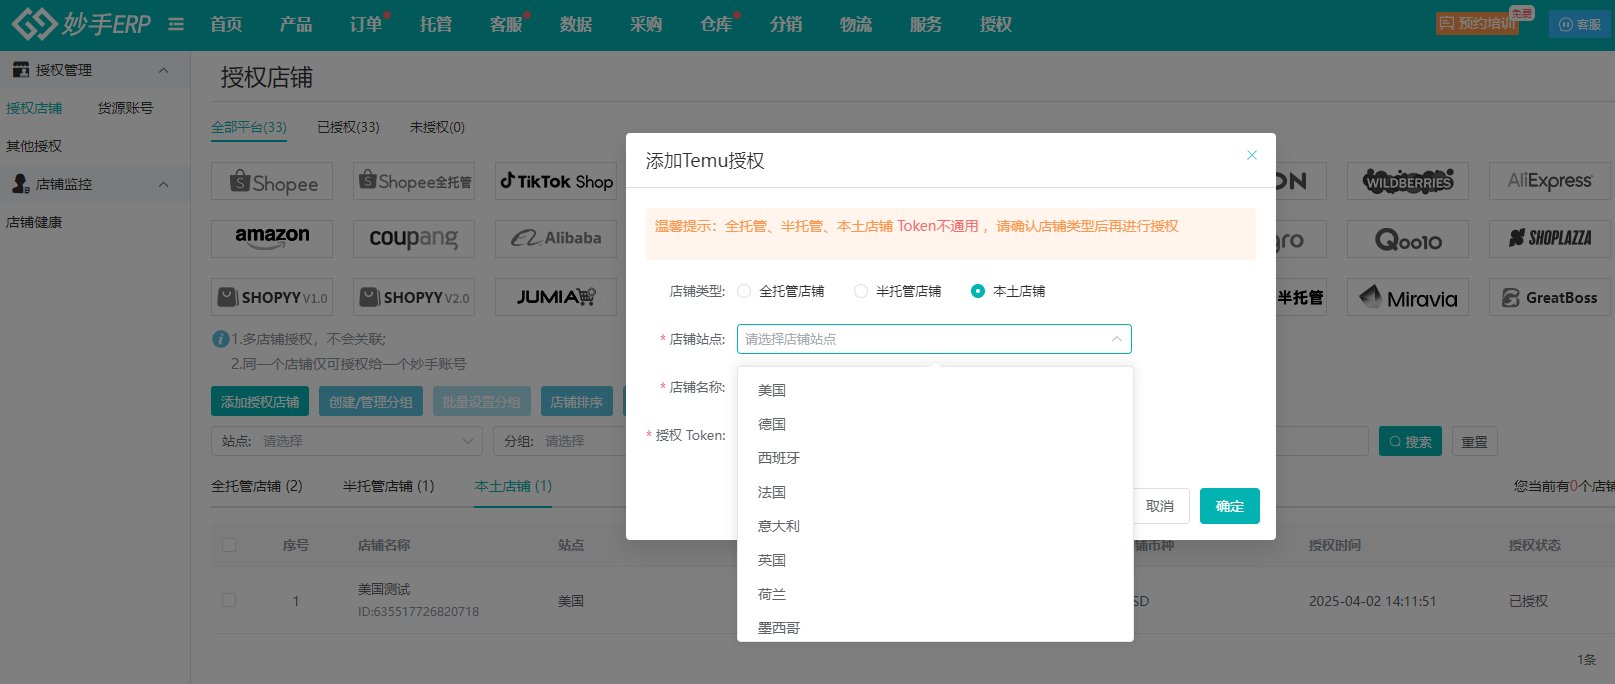This screenshot has width=1615, height=684.
Task: Select the 本土店铺 radio button
Action: pyautogui.click(x=978, y=291)
